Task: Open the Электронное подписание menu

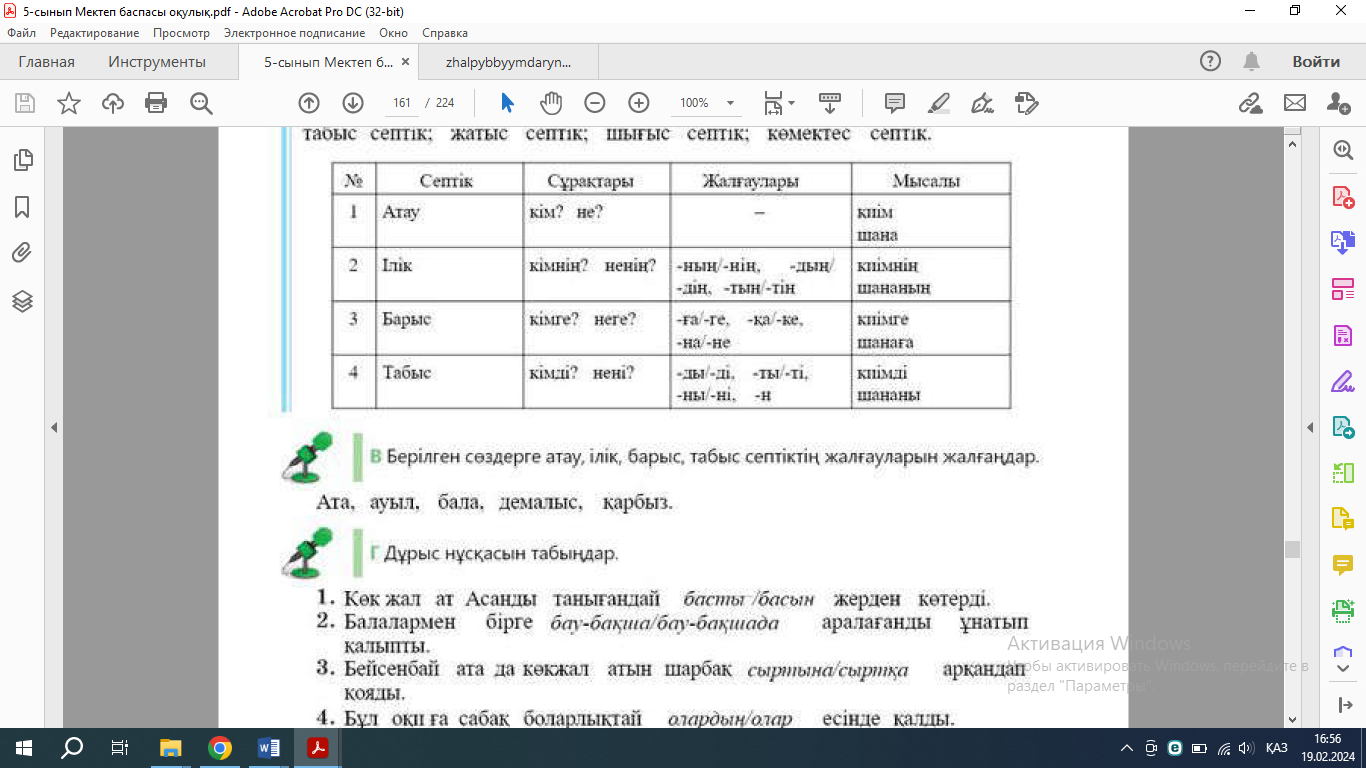Action: (294, 33)
